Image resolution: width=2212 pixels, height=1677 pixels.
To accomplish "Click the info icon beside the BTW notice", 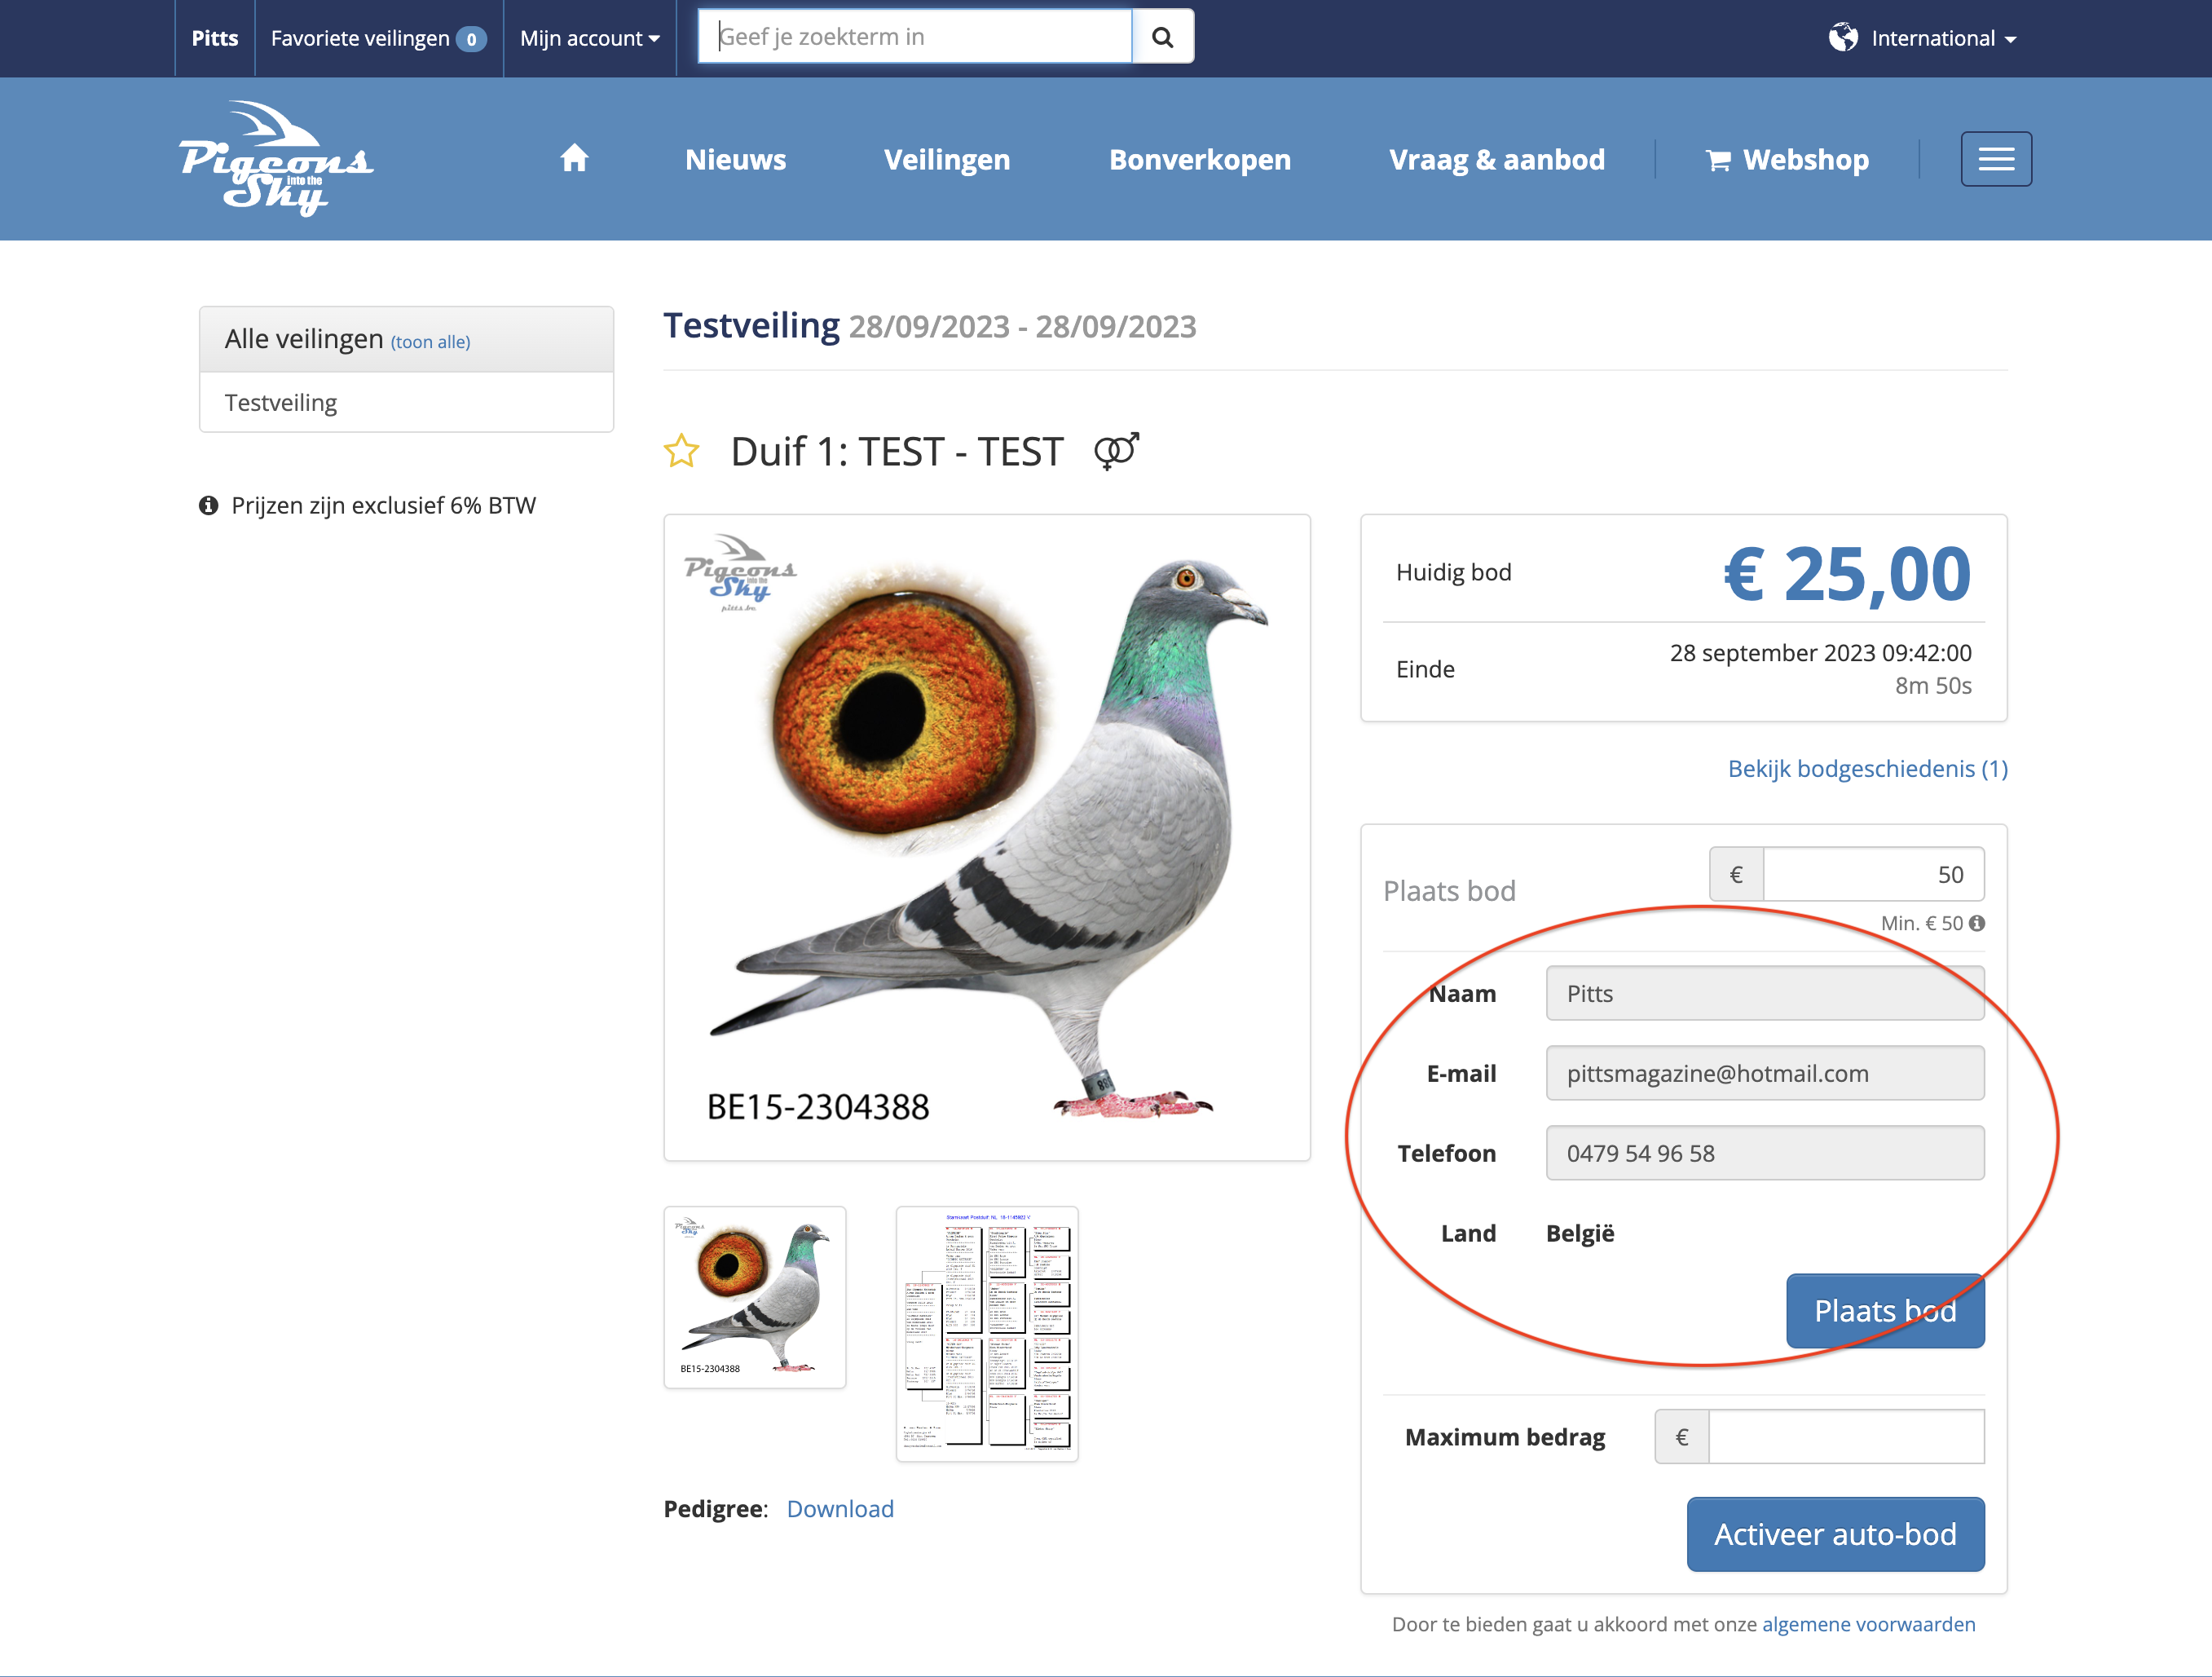I will (208, 506).
